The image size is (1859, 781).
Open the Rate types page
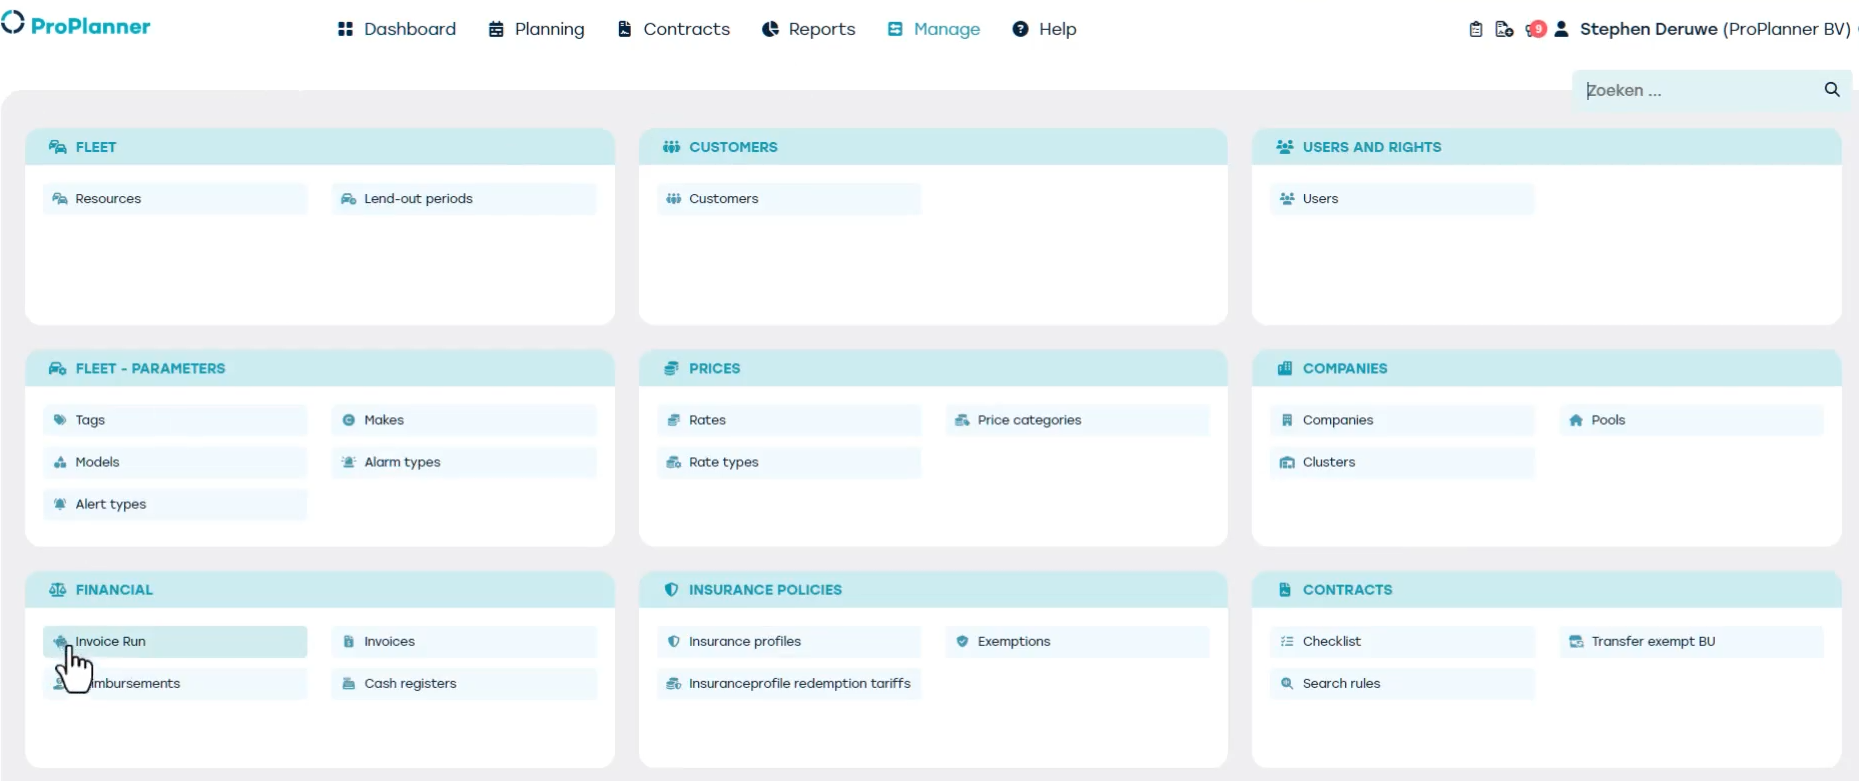point(789,462)
